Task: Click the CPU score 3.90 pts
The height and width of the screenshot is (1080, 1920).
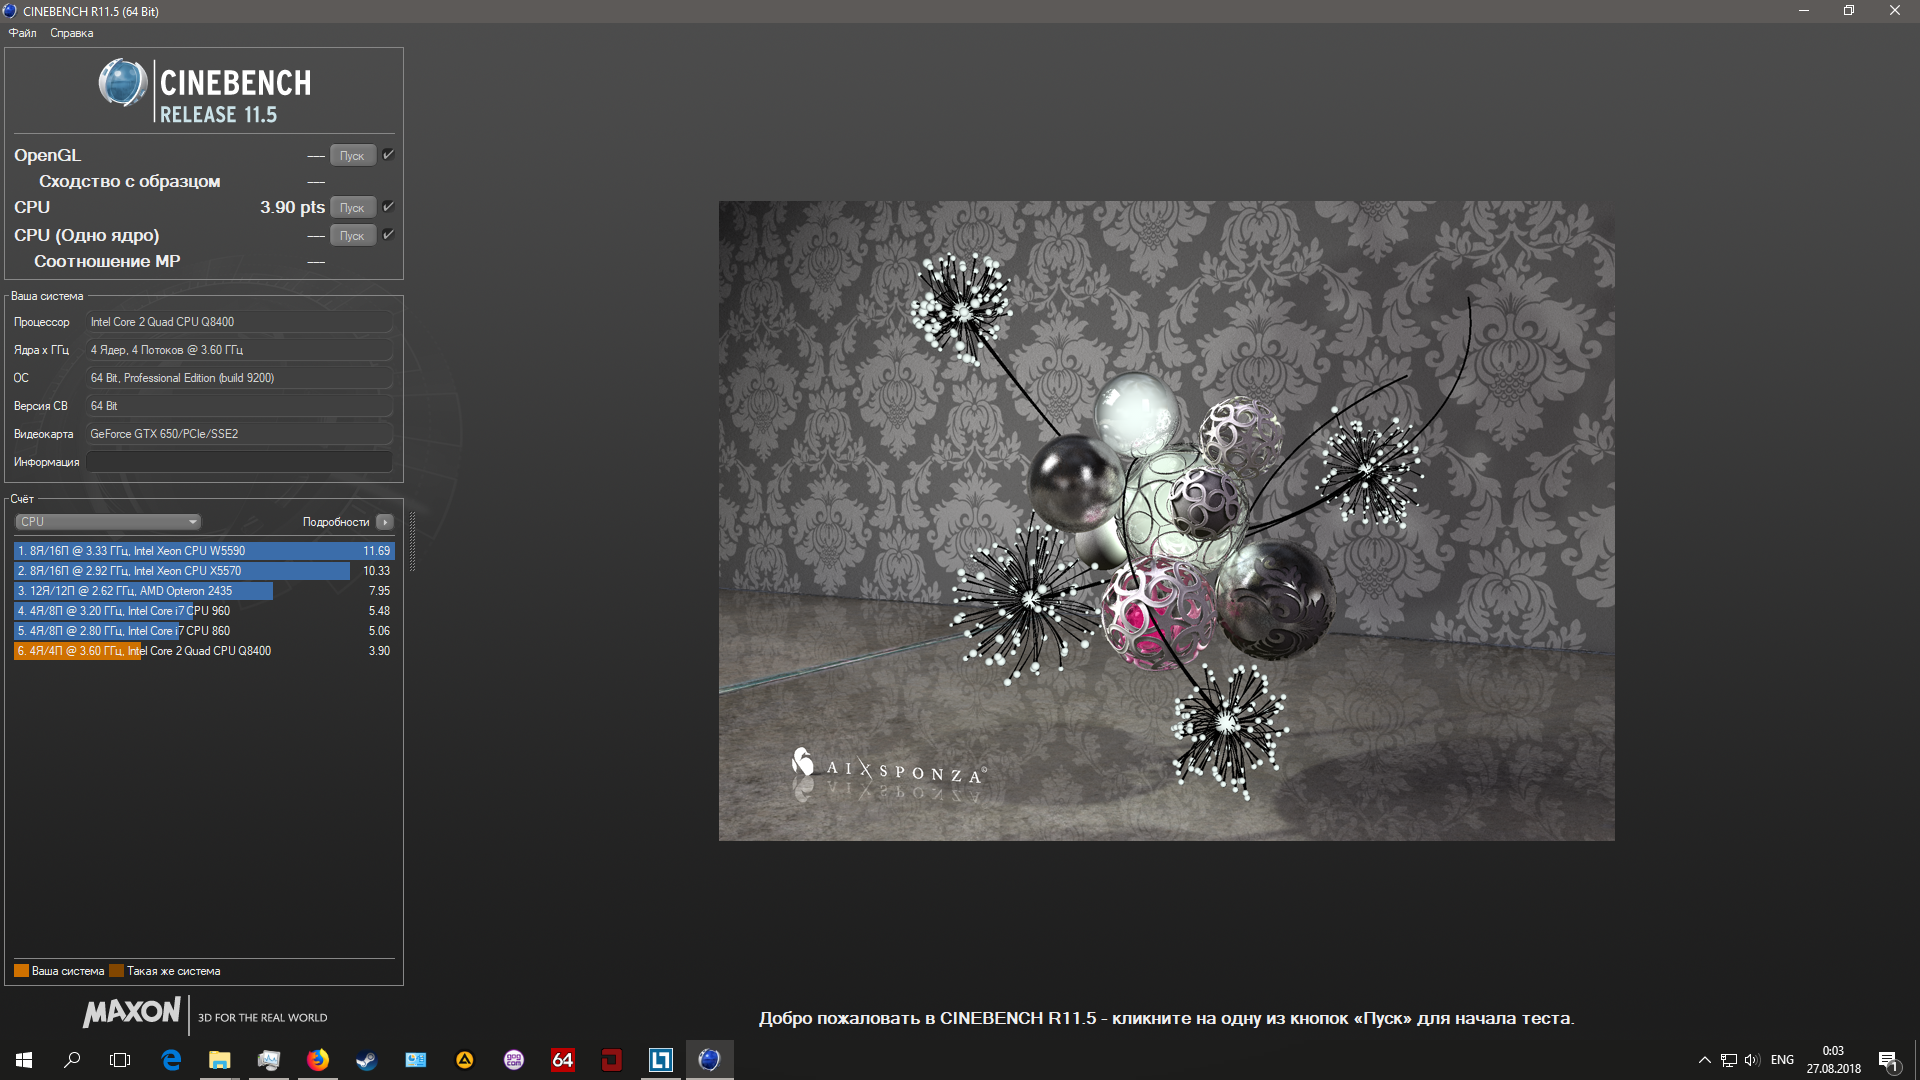Action: tap(292, 207)
